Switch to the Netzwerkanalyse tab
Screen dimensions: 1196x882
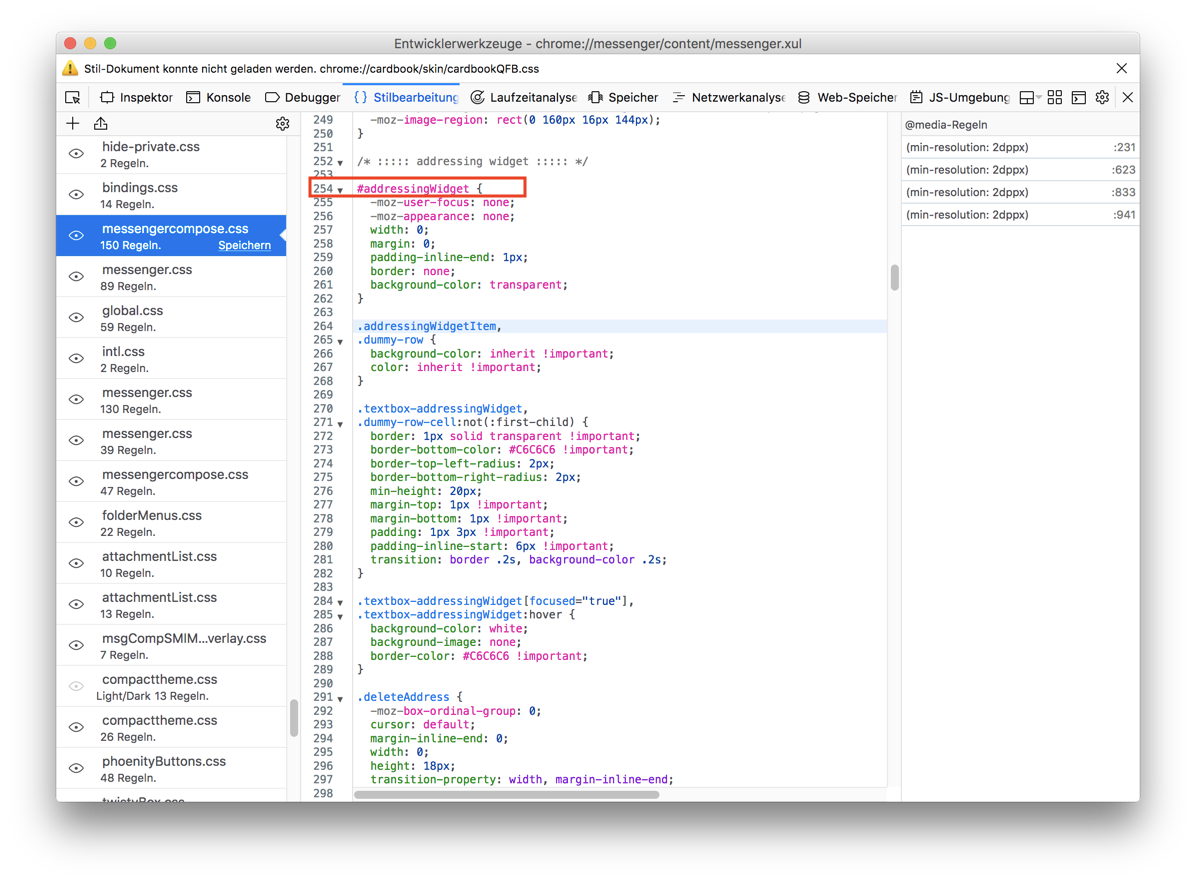[x=728, y=97]
